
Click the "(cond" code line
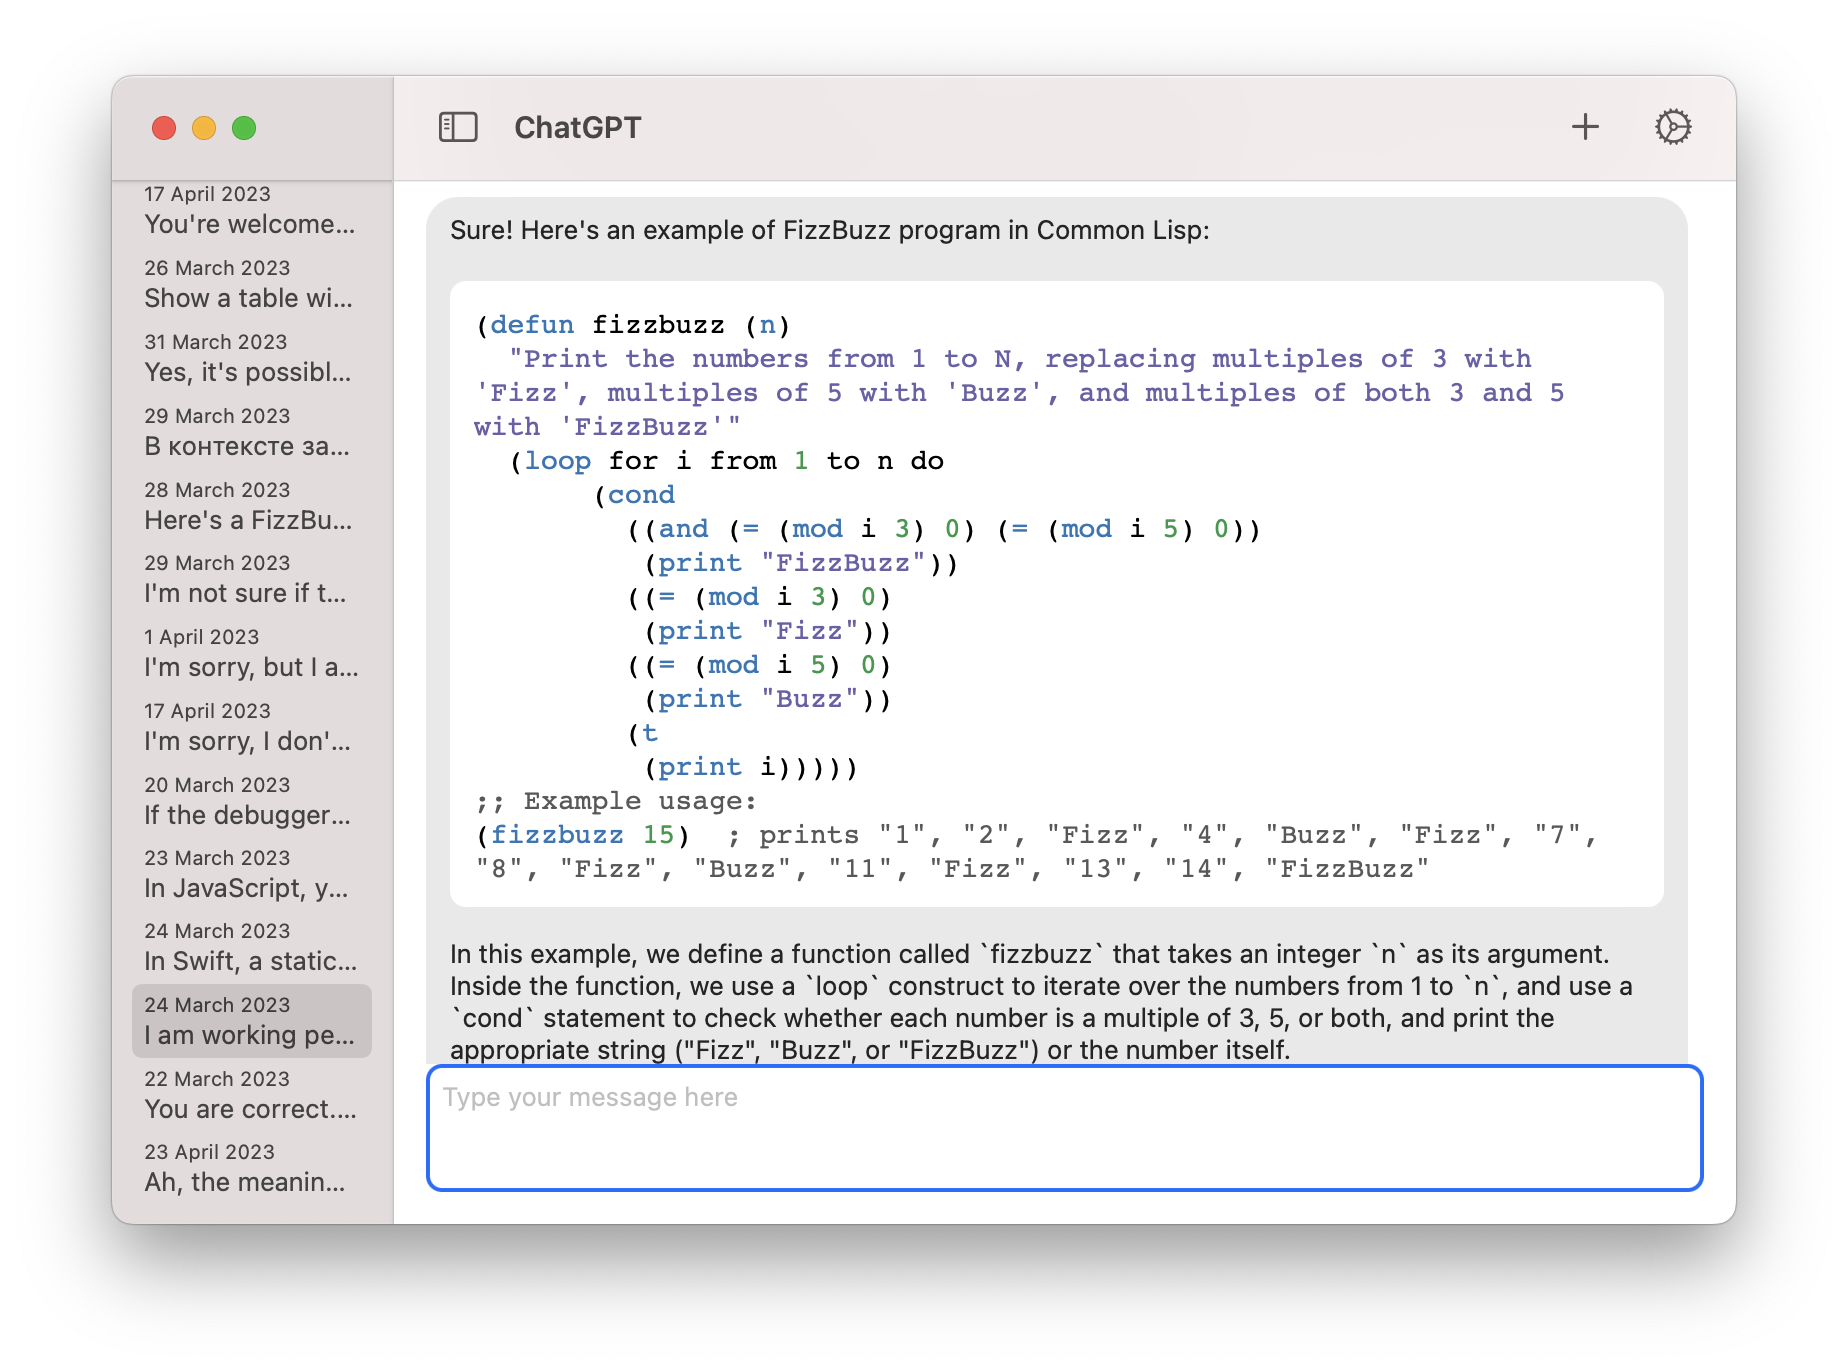coord(635,495)
